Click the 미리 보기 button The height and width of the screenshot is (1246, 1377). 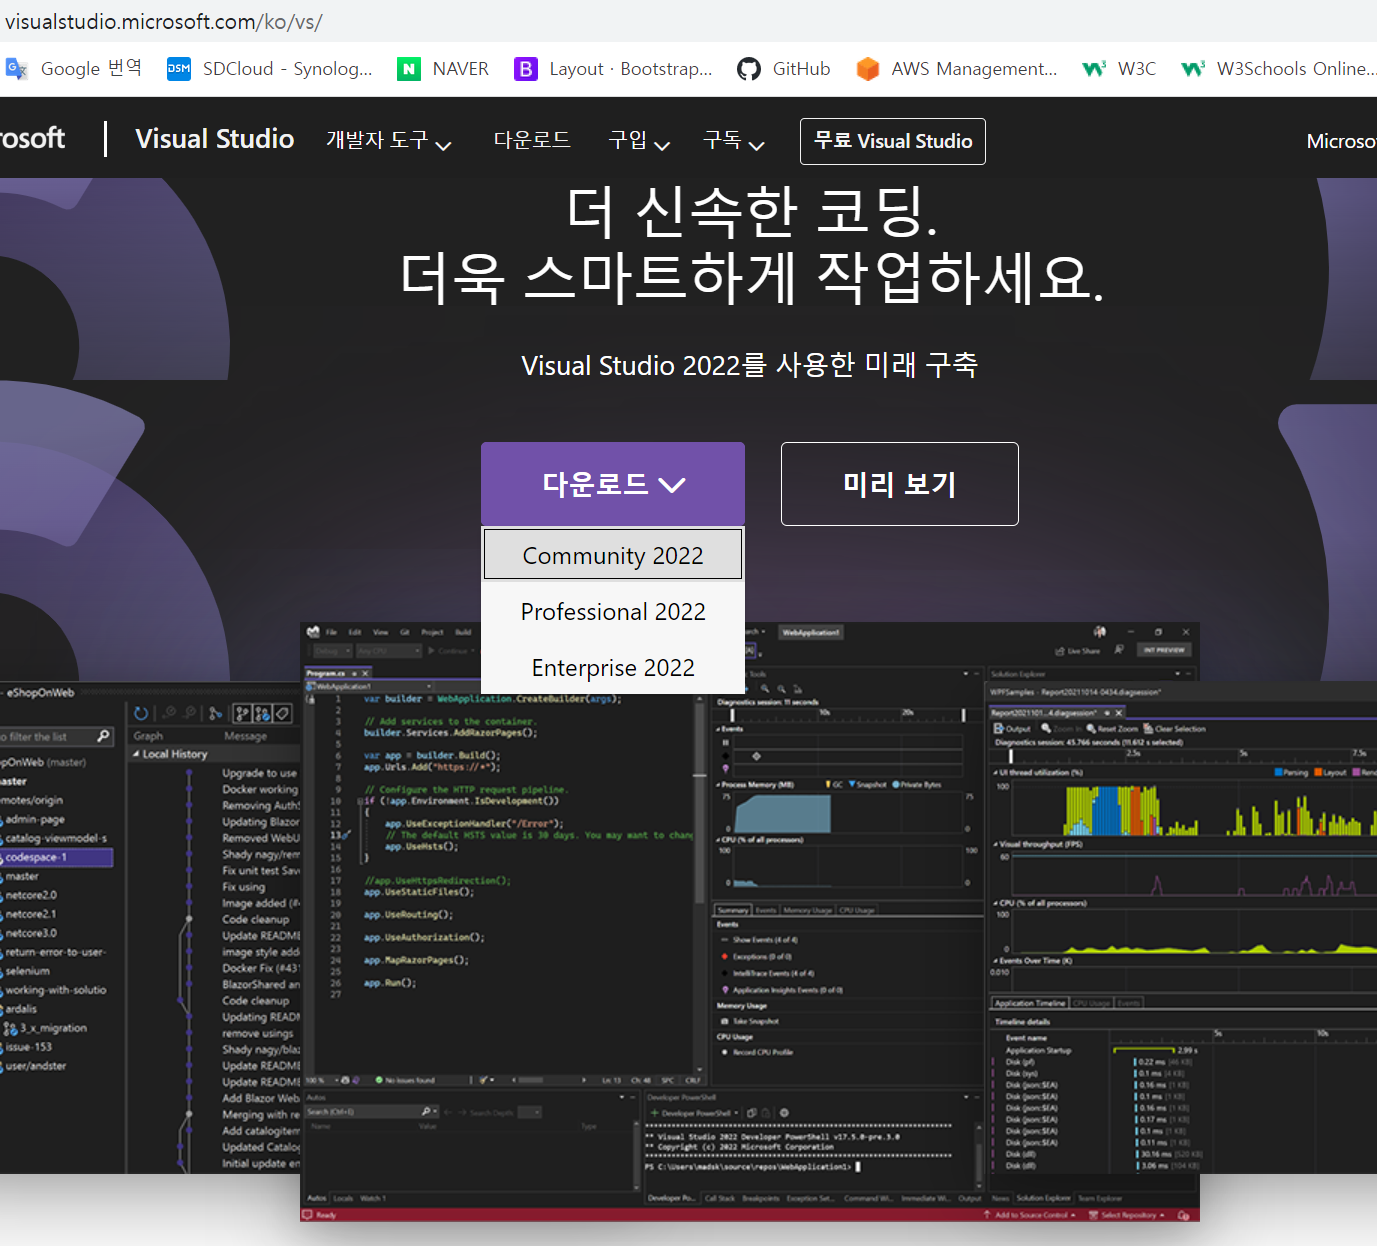[900, 484]
